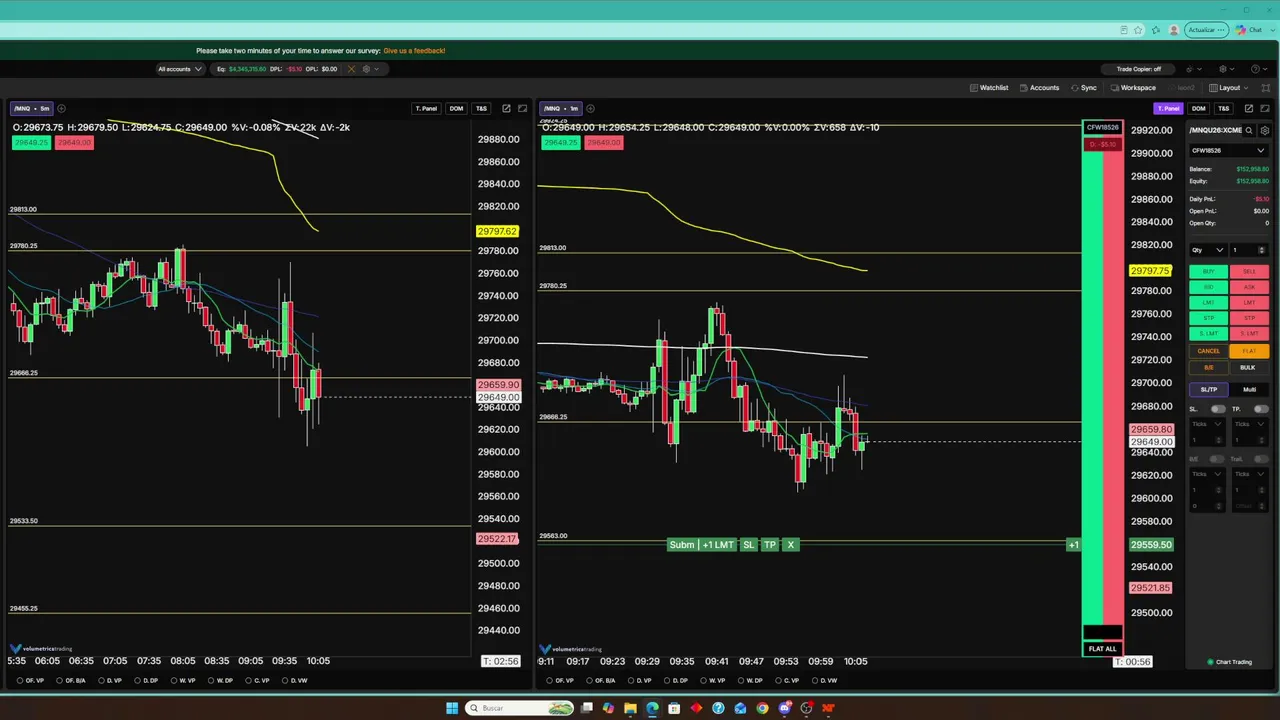Click the TP tag on pending order
This screenshot has width=1280, height=720.
point(769,545)
